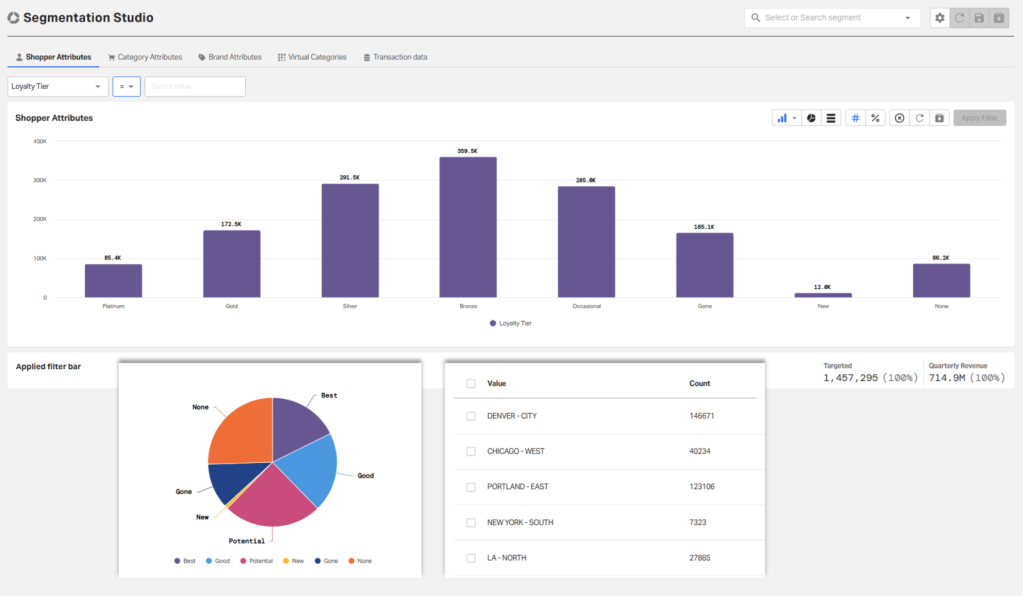Click the hash (#) count display icon
The height and width of the screenshot is (596, 1023).
pyautogui.click(x=855, y=117)
